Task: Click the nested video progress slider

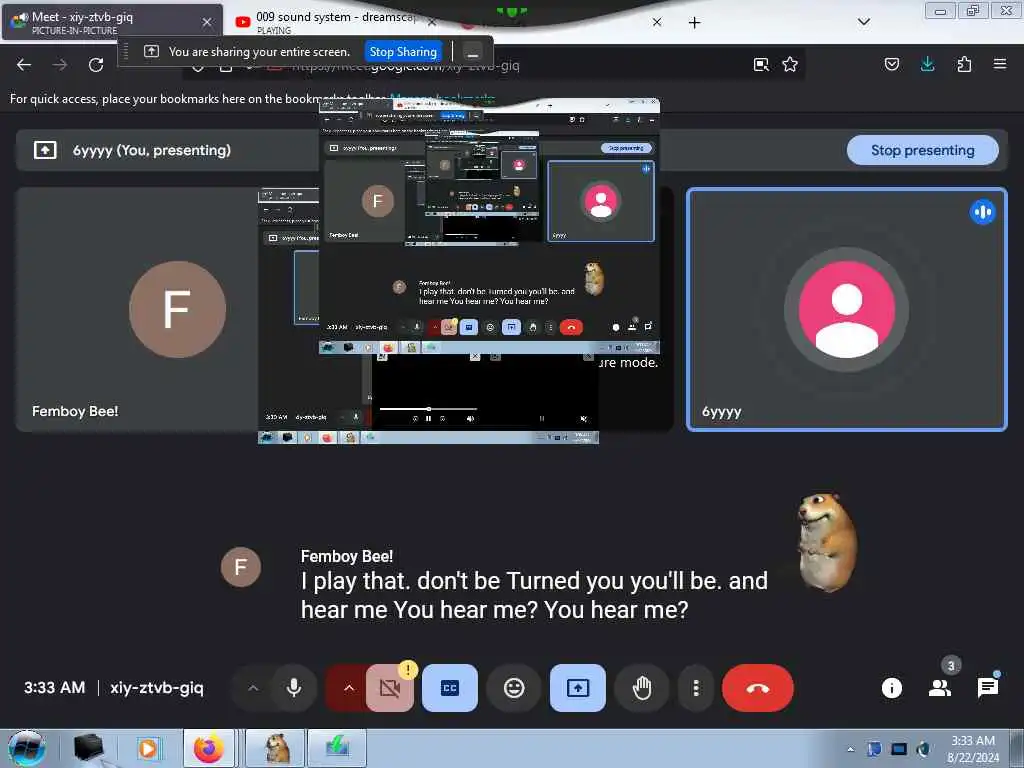Action: coord(428,409)
